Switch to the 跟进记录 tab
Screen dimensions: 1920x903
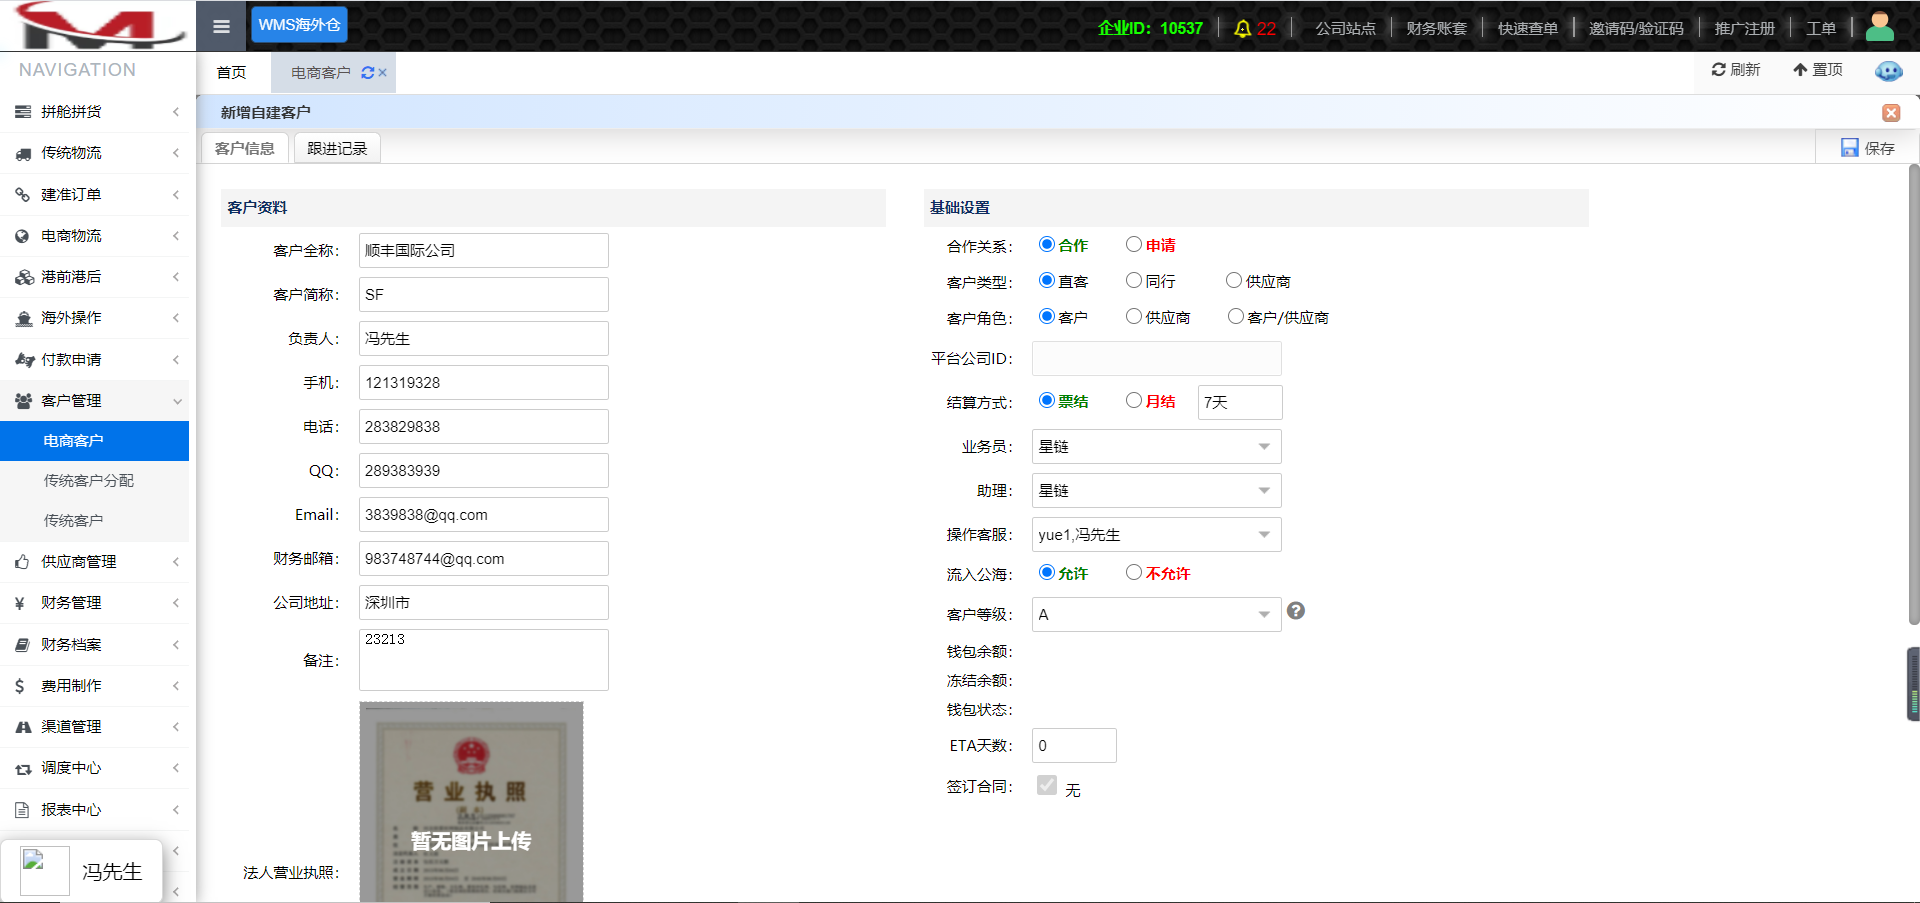tap(337, 149)
